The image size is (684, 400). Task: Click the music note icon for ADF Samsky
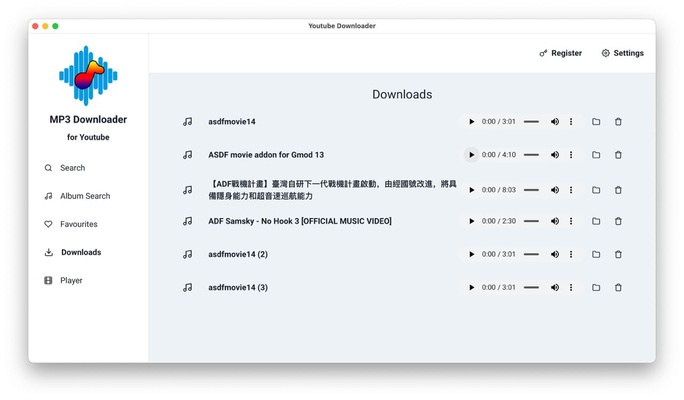(188, 221)
